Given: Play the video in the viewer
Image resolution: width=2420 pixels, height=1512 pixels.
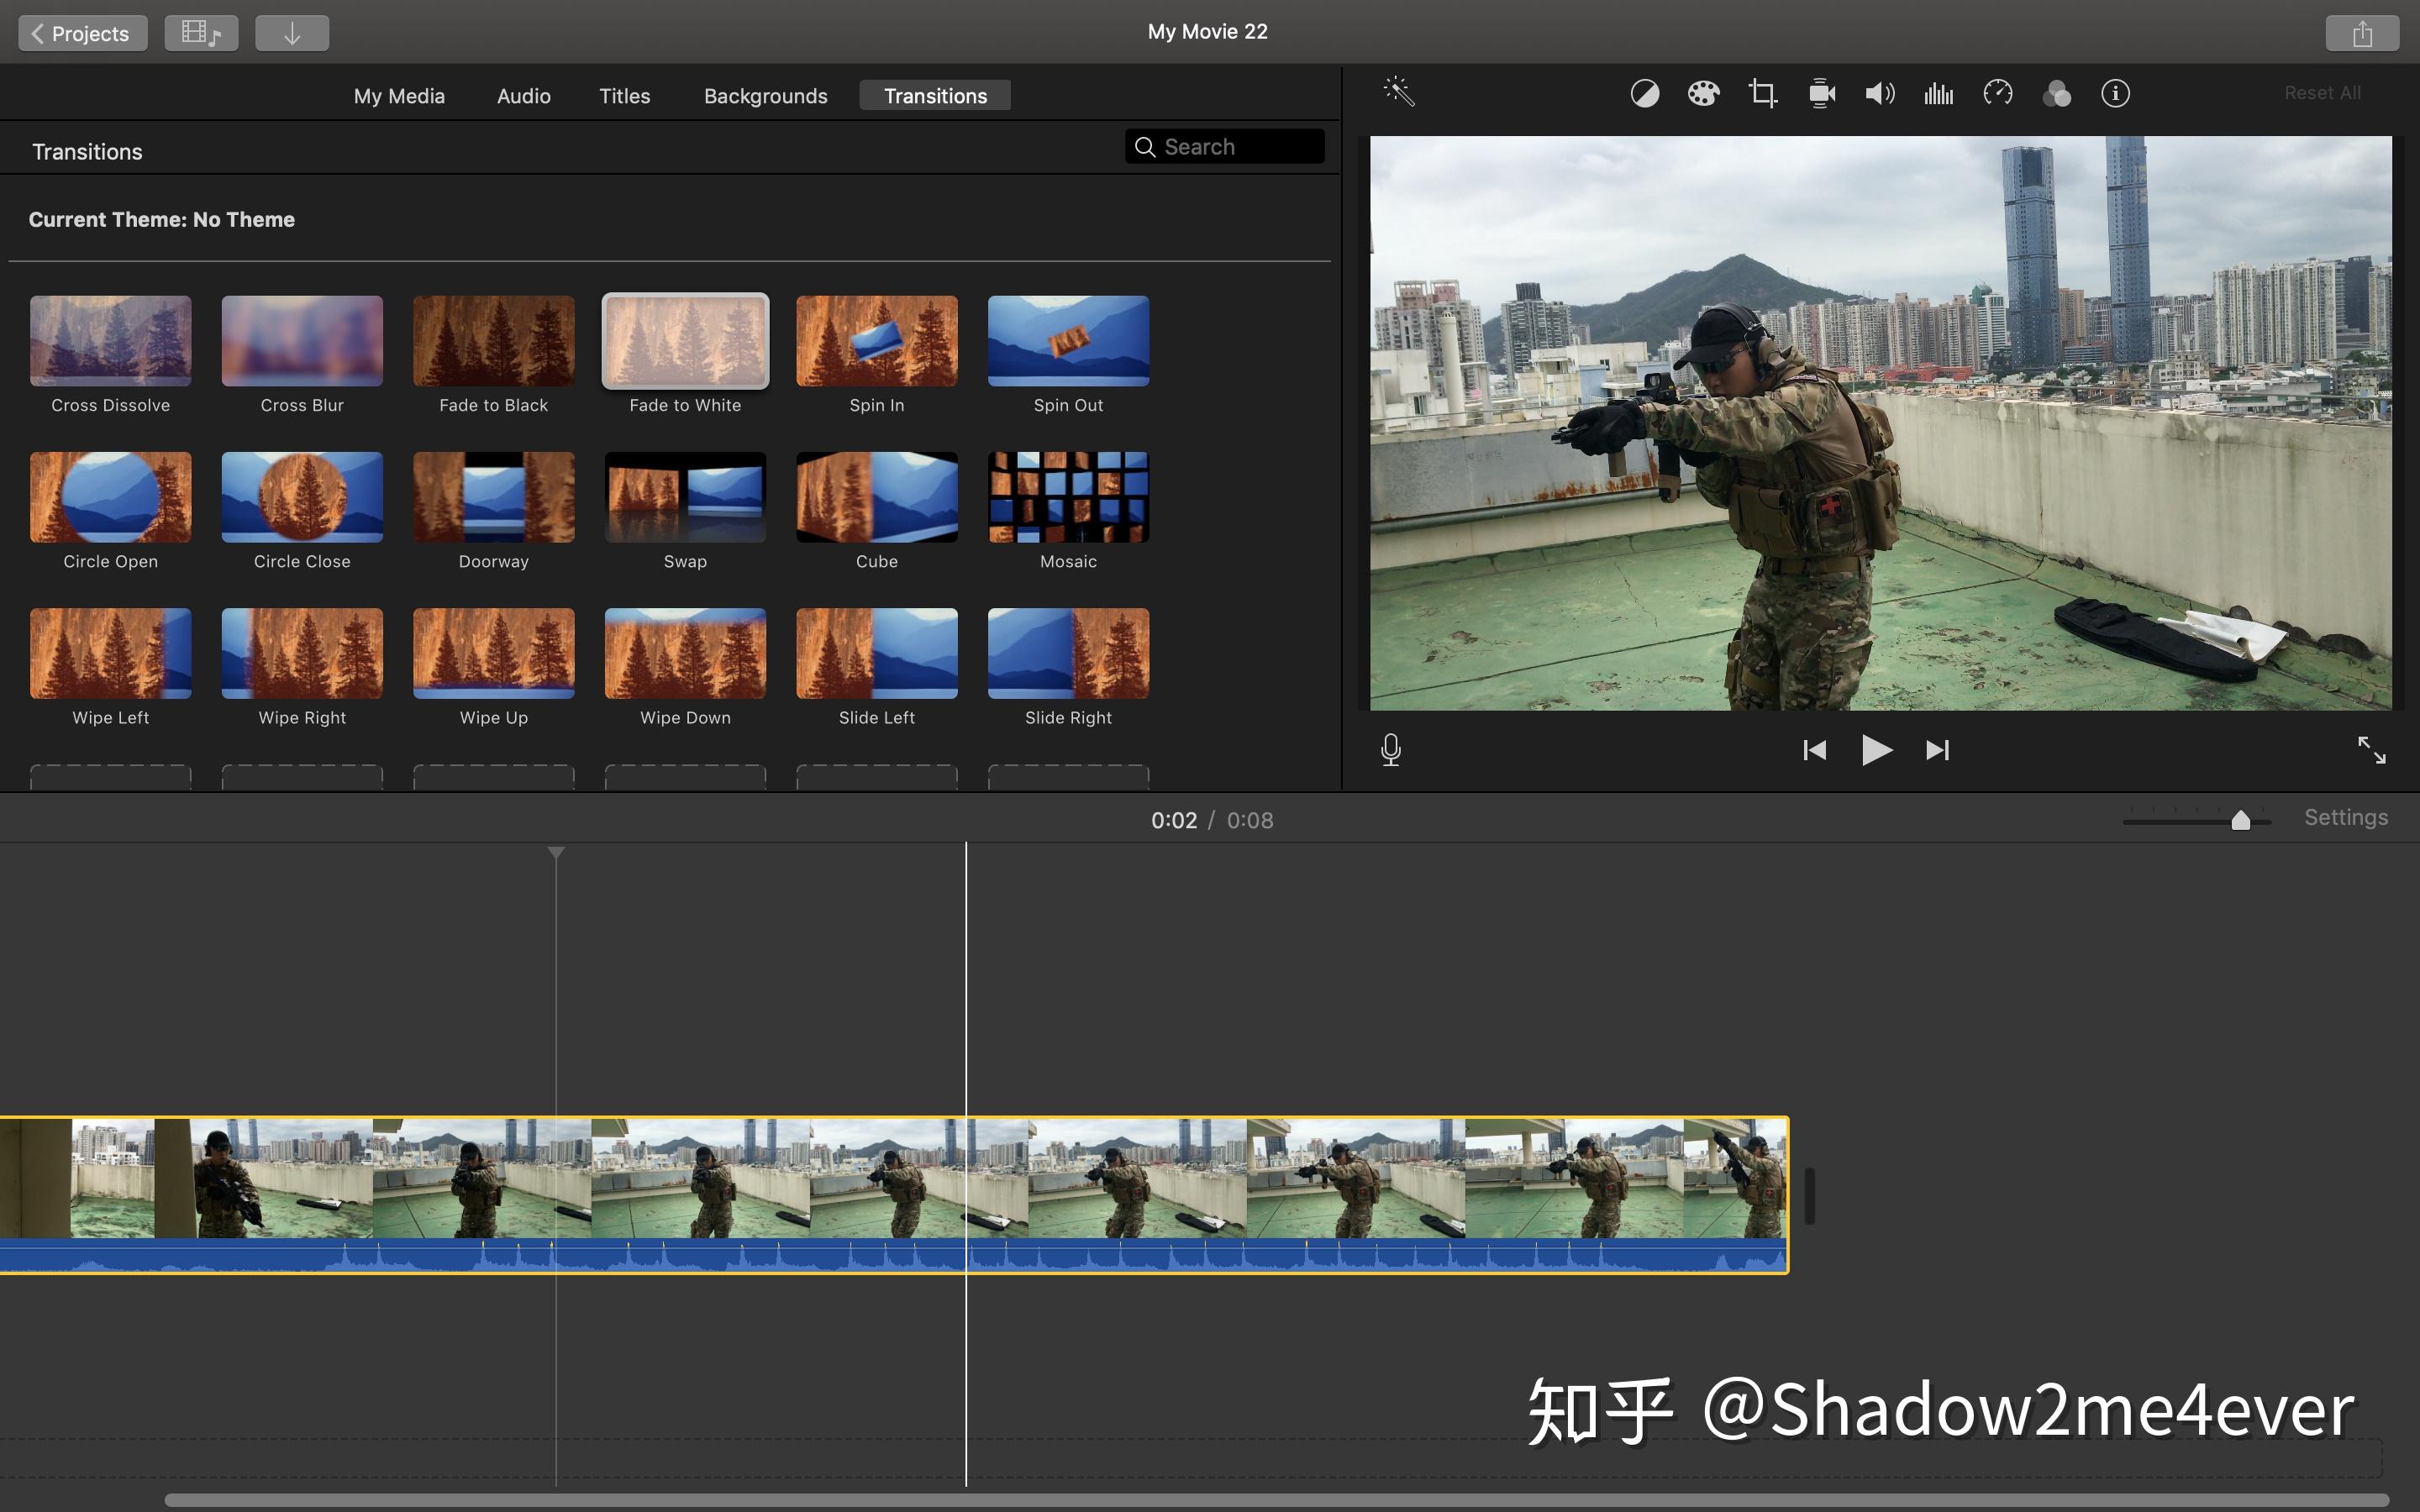Looking at the screenshot, I should (1876, 750).
